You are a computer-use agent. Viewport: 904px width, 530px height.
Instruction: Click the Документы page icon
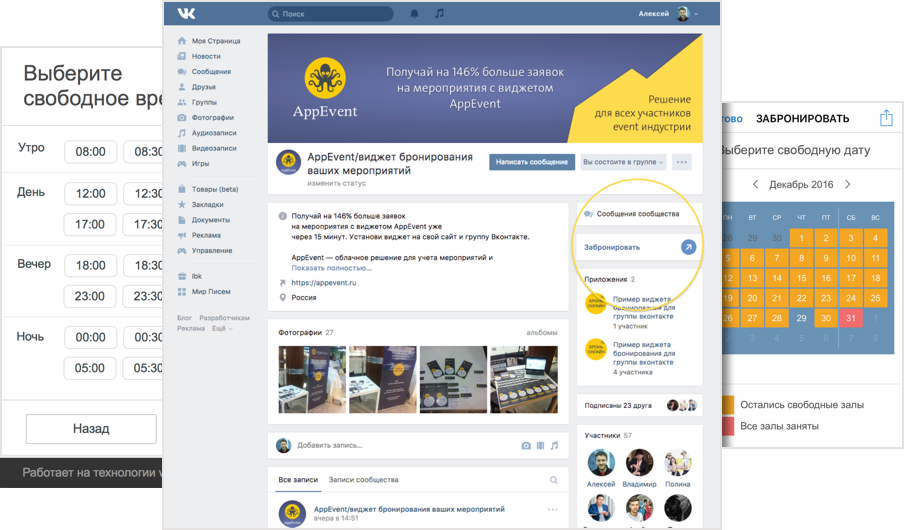(182, 220)
